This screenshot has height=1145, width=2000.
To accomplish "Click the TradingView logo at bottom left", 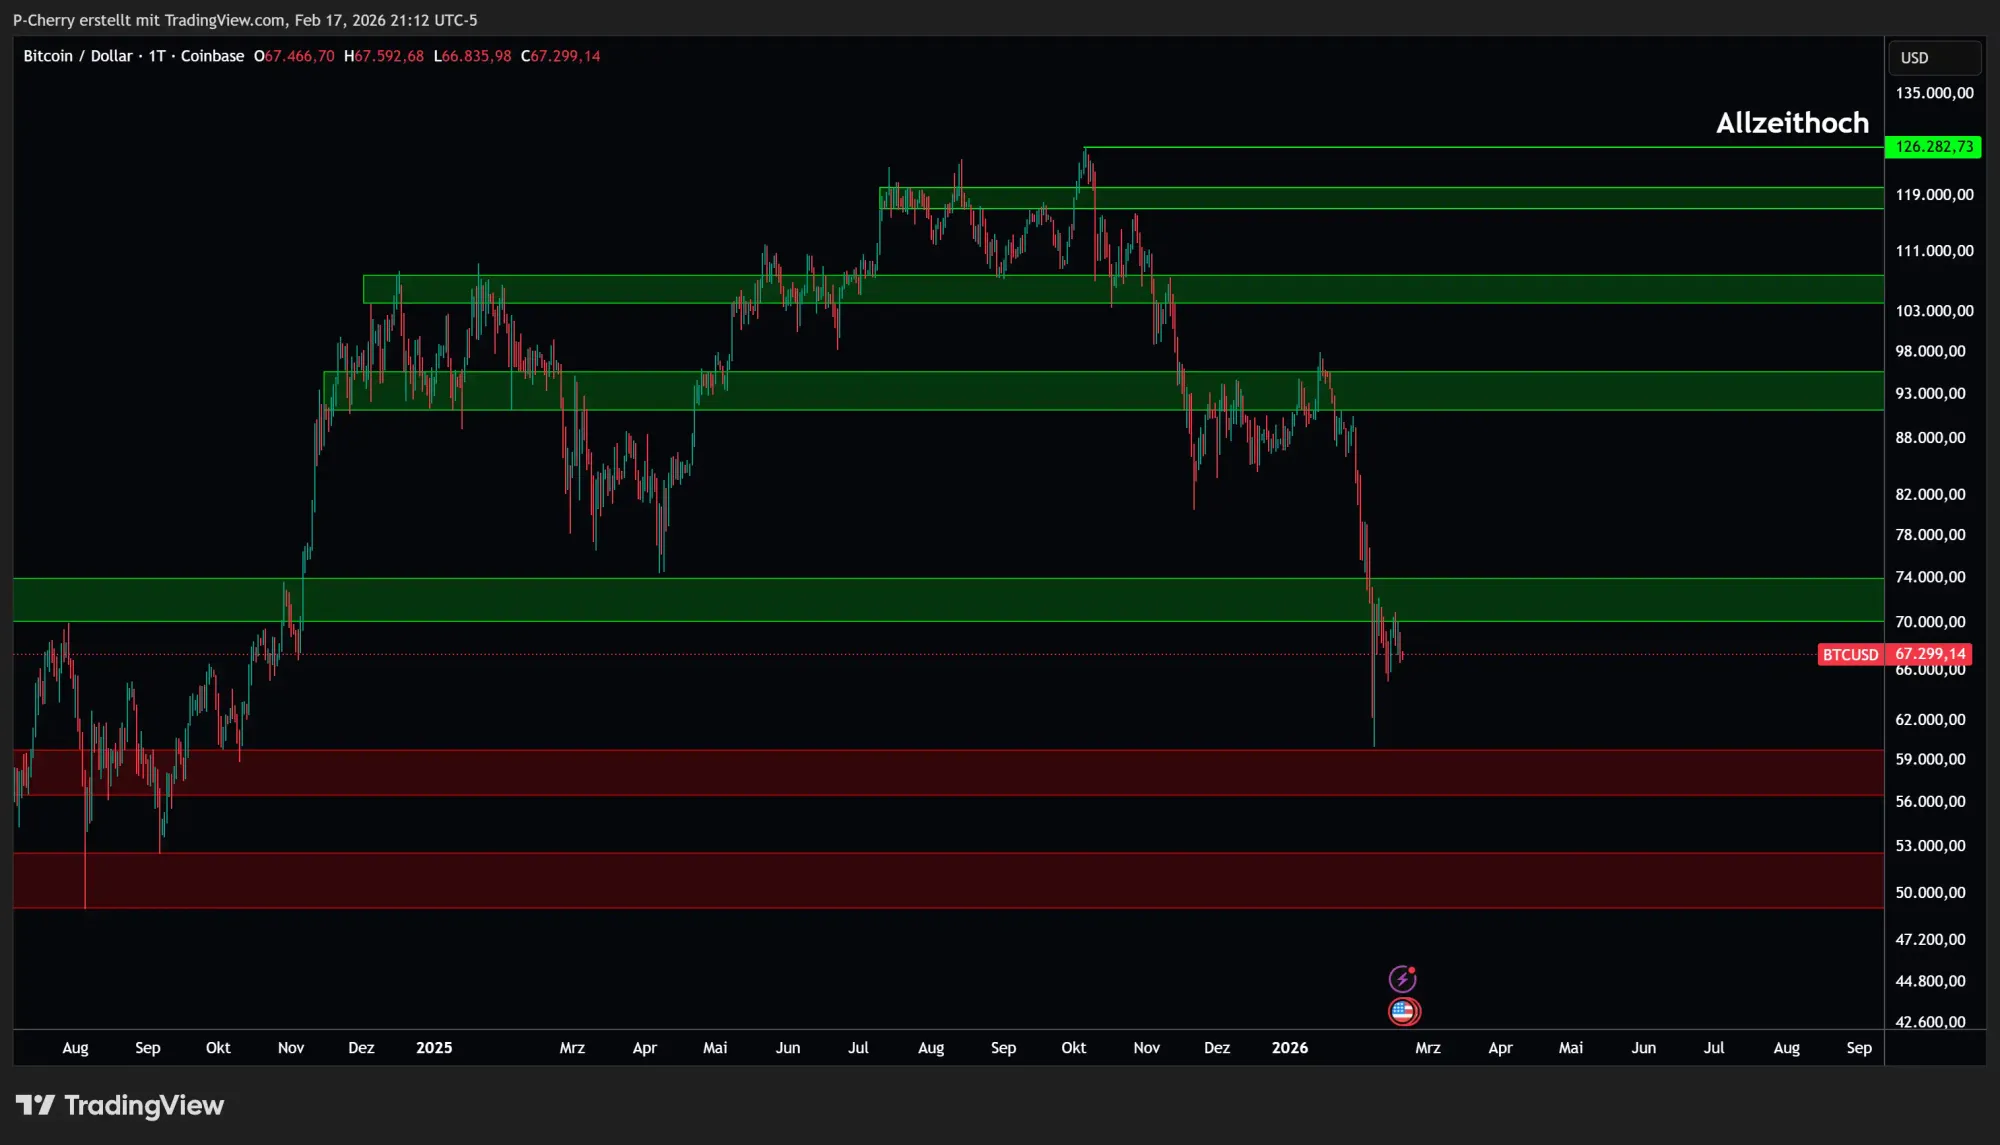I will point(120,1105).
